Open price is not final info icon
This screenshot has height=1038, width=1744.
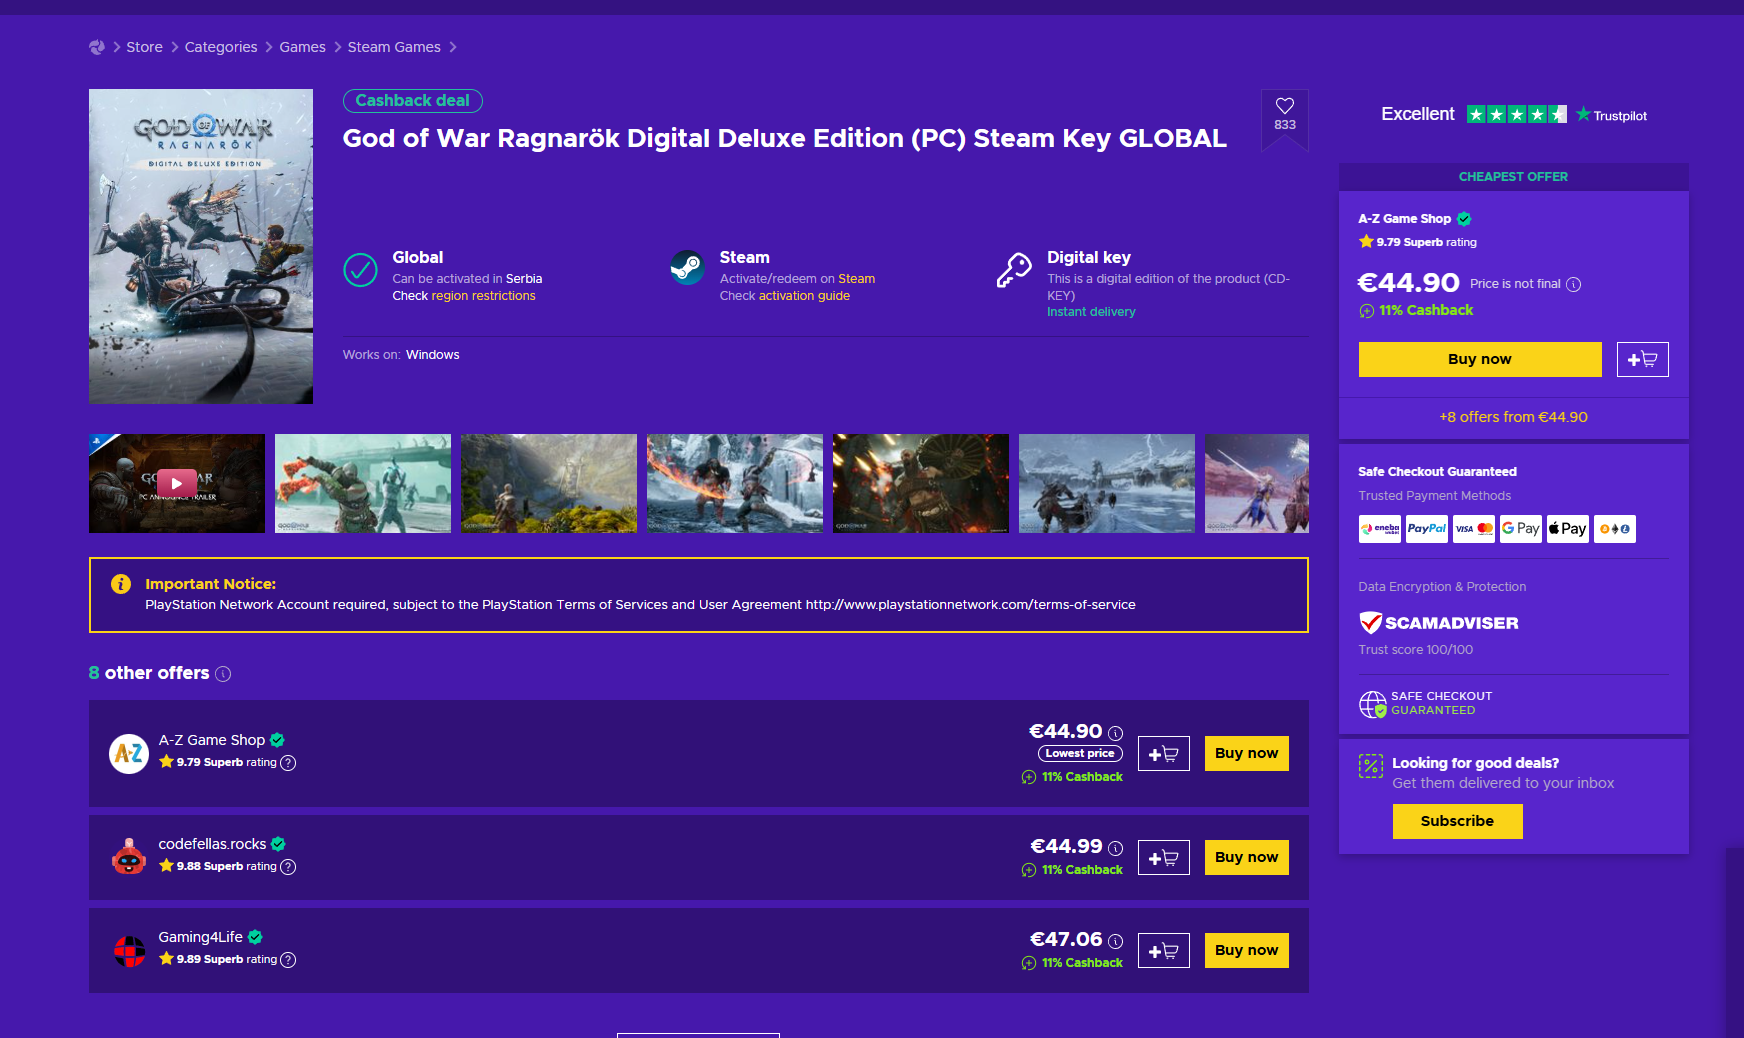coord(1574,284)
